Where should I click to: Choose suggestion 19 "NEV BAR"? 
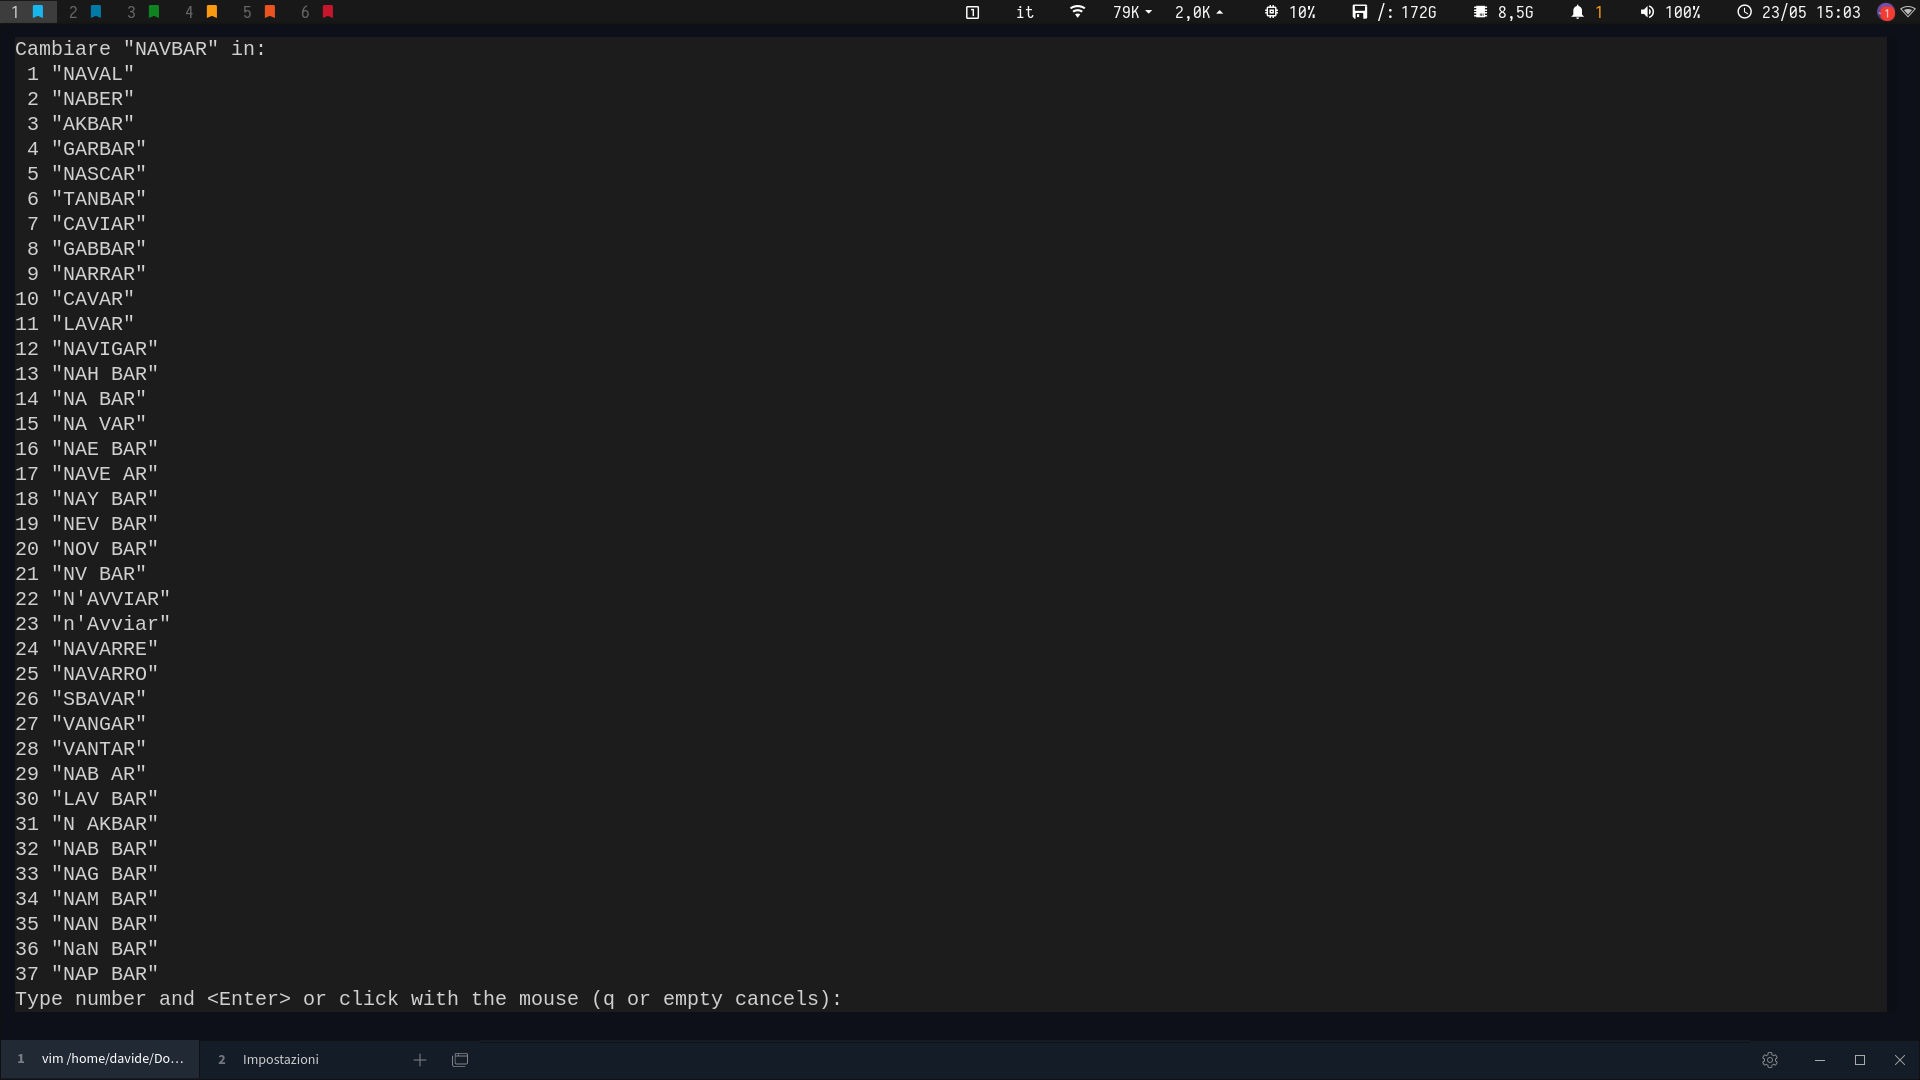(87, 524)
